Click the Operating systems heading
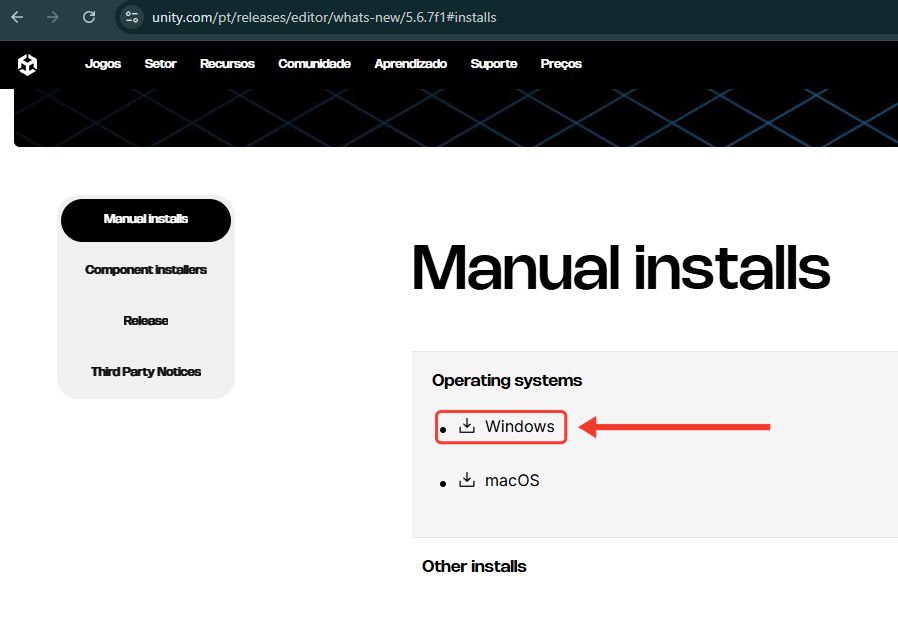The image size is (898, 634). coord(507,380)
